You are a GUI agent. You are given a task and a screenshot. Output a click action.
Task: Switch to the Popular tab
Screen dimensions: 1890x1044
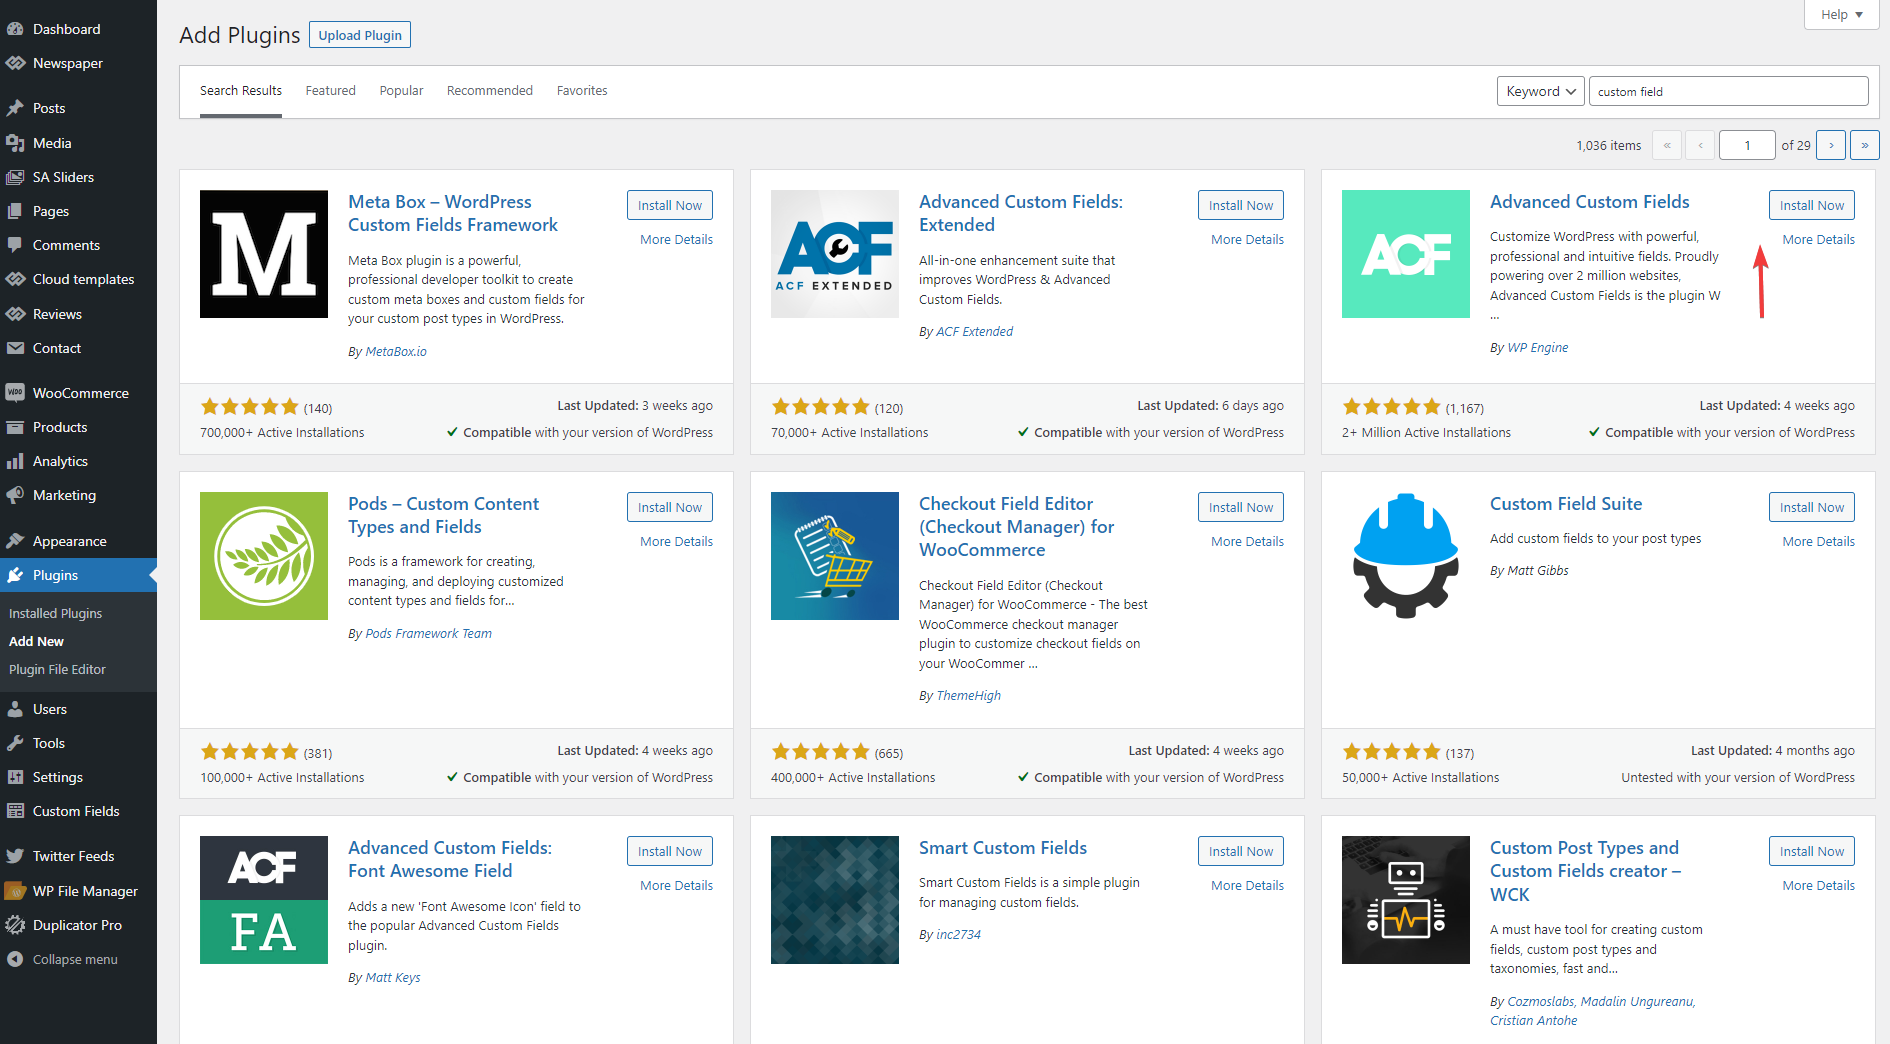point(401,90)
